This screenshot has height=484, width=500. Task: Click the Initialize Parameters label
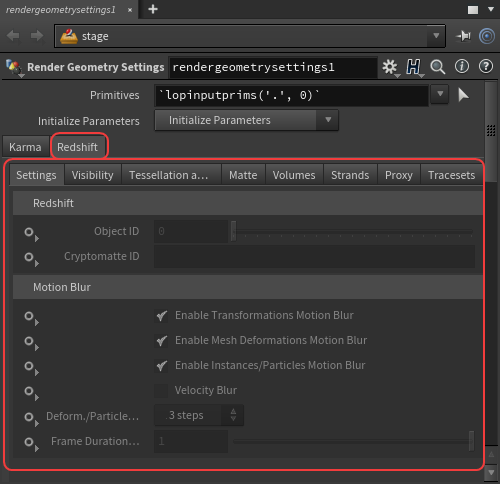[x=89, y=121]
